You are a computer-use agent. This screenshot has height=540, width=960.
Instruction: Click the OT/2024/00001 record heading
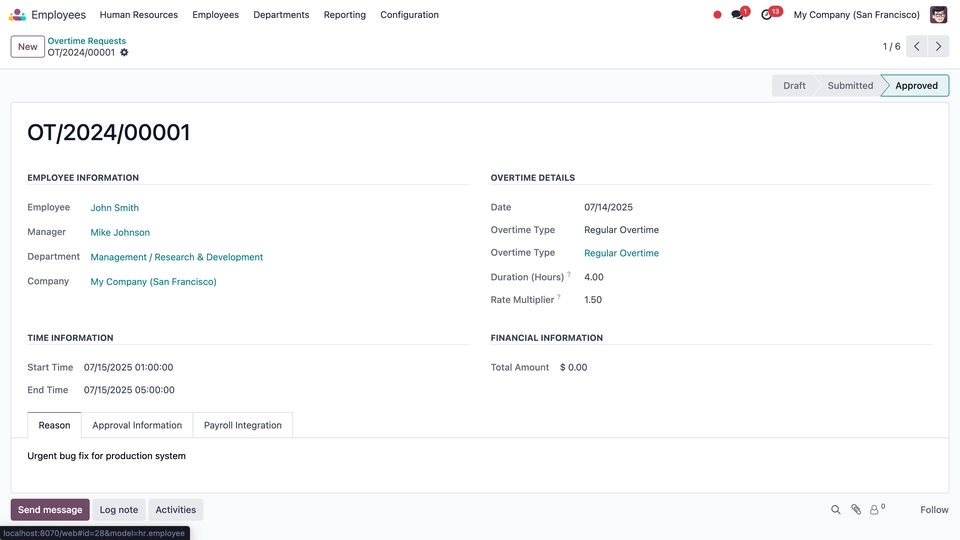tap(109, 132)
